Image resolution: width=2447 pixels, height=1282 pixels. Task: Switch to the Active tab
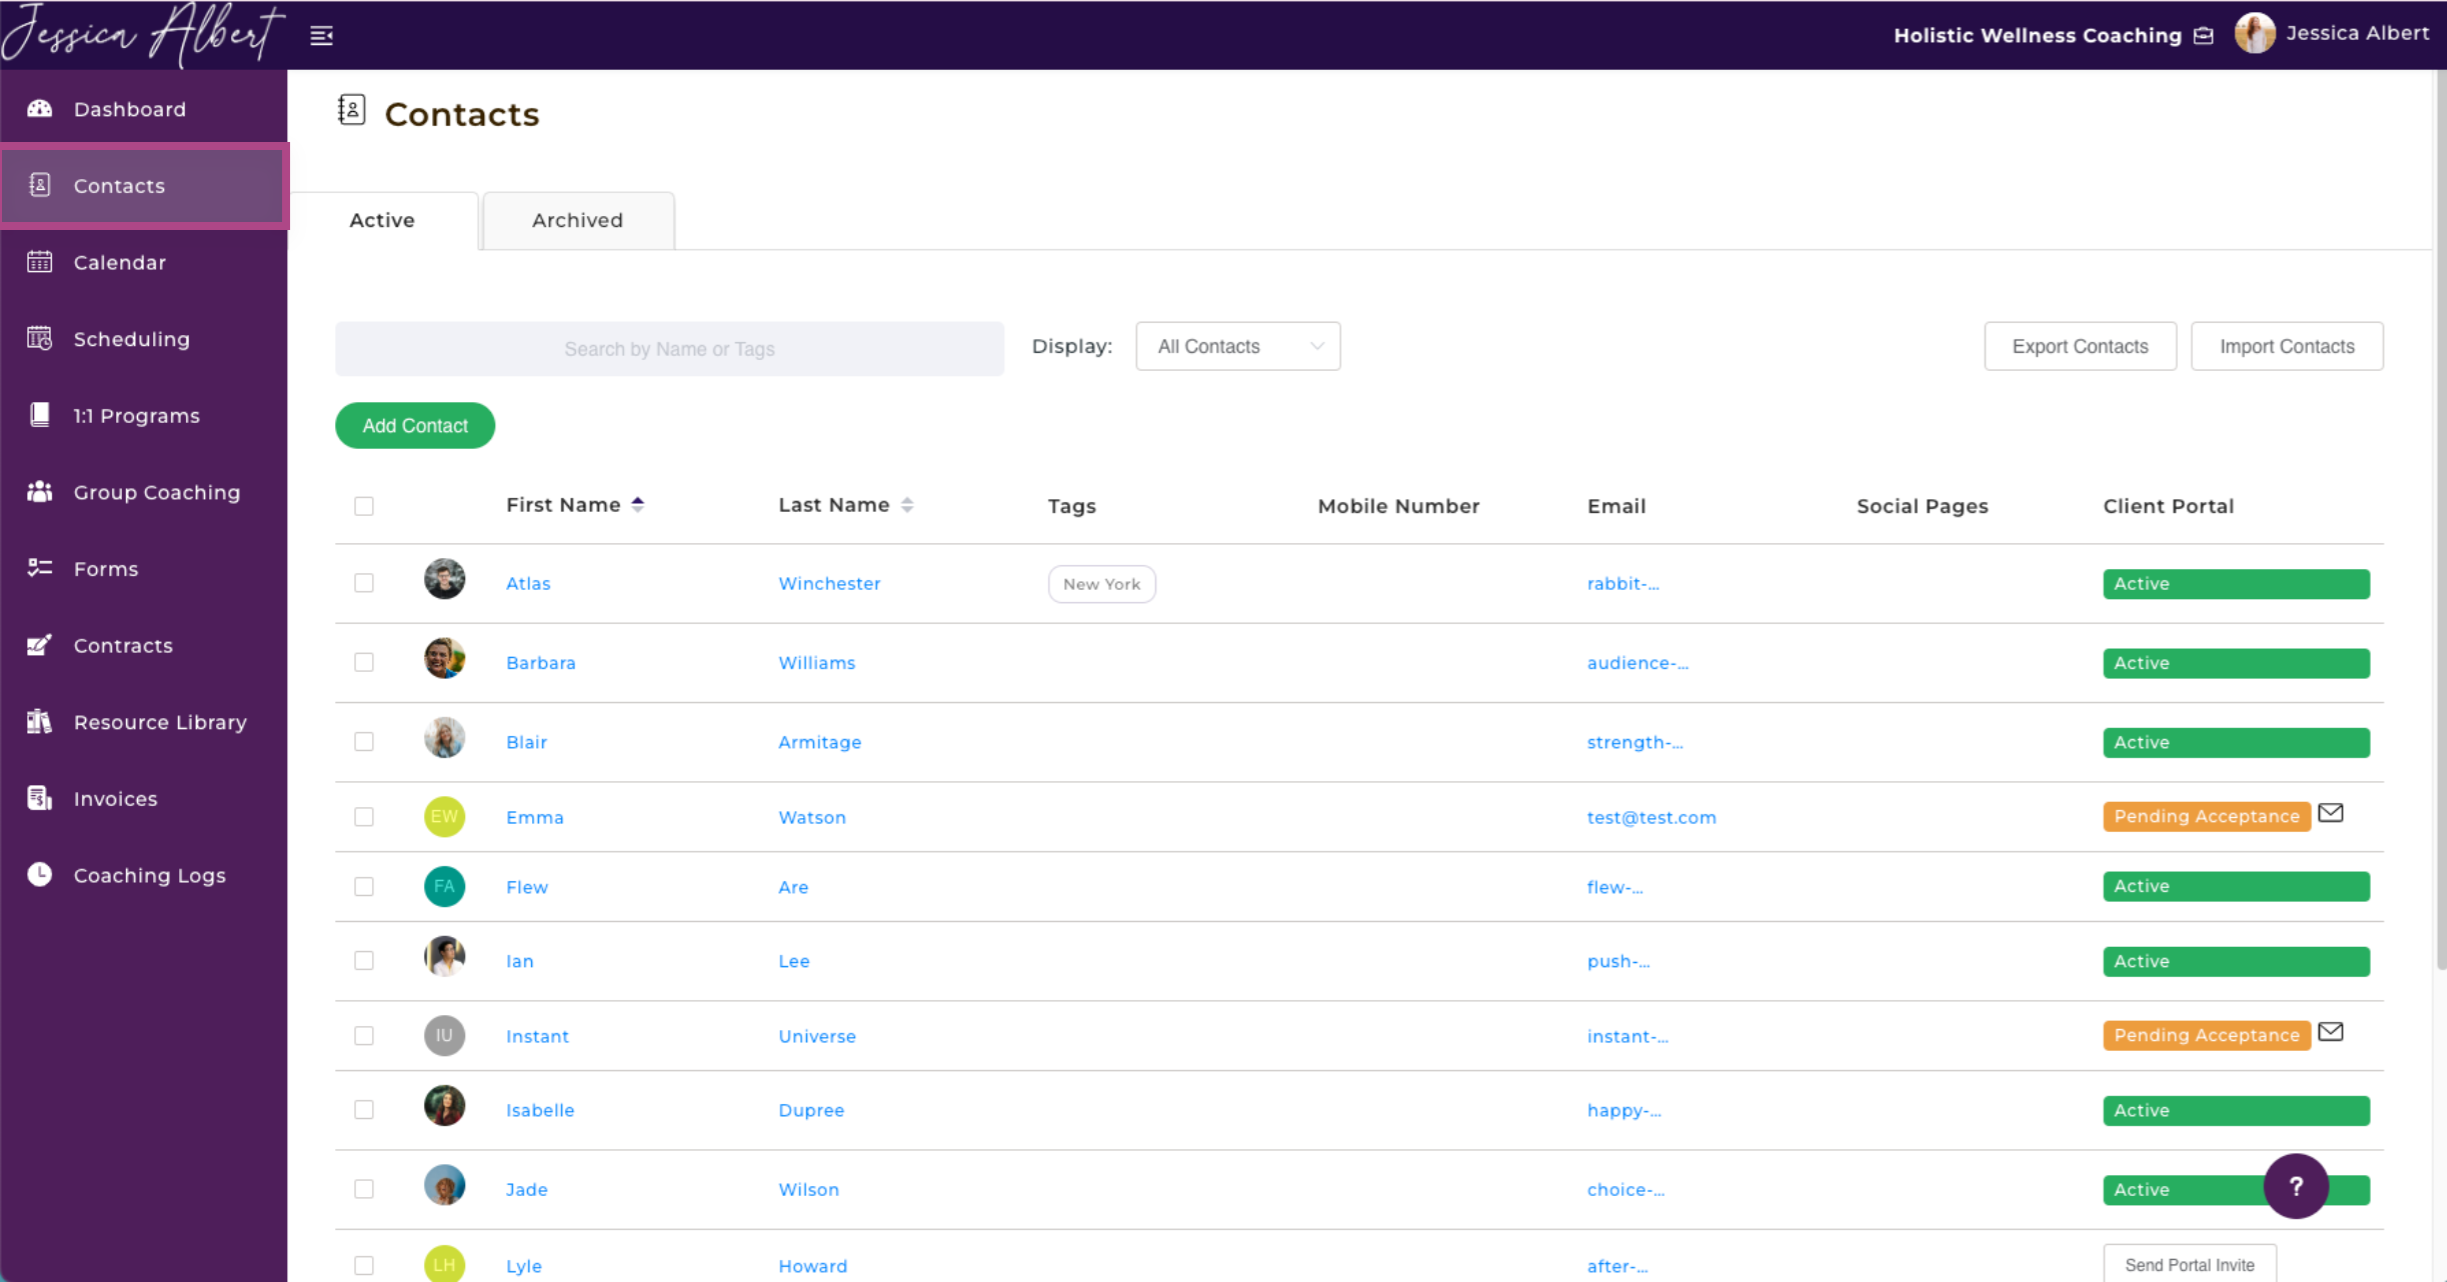[382, 220]
